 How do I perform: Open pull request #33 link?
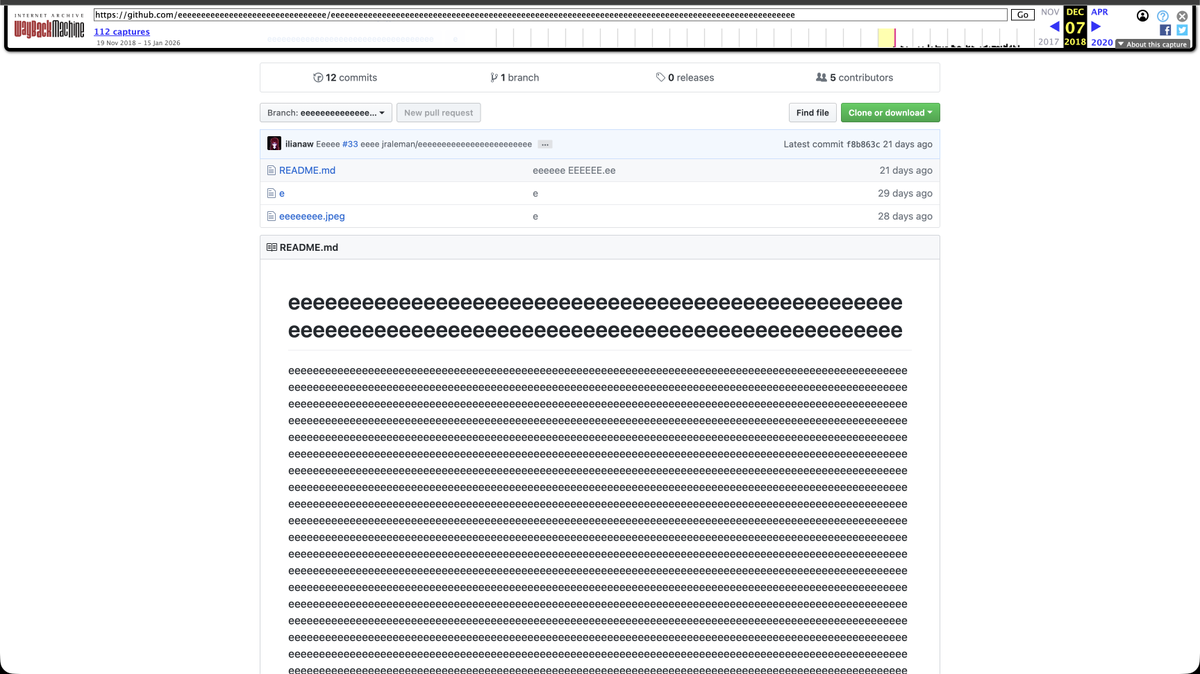coord(350,144)
